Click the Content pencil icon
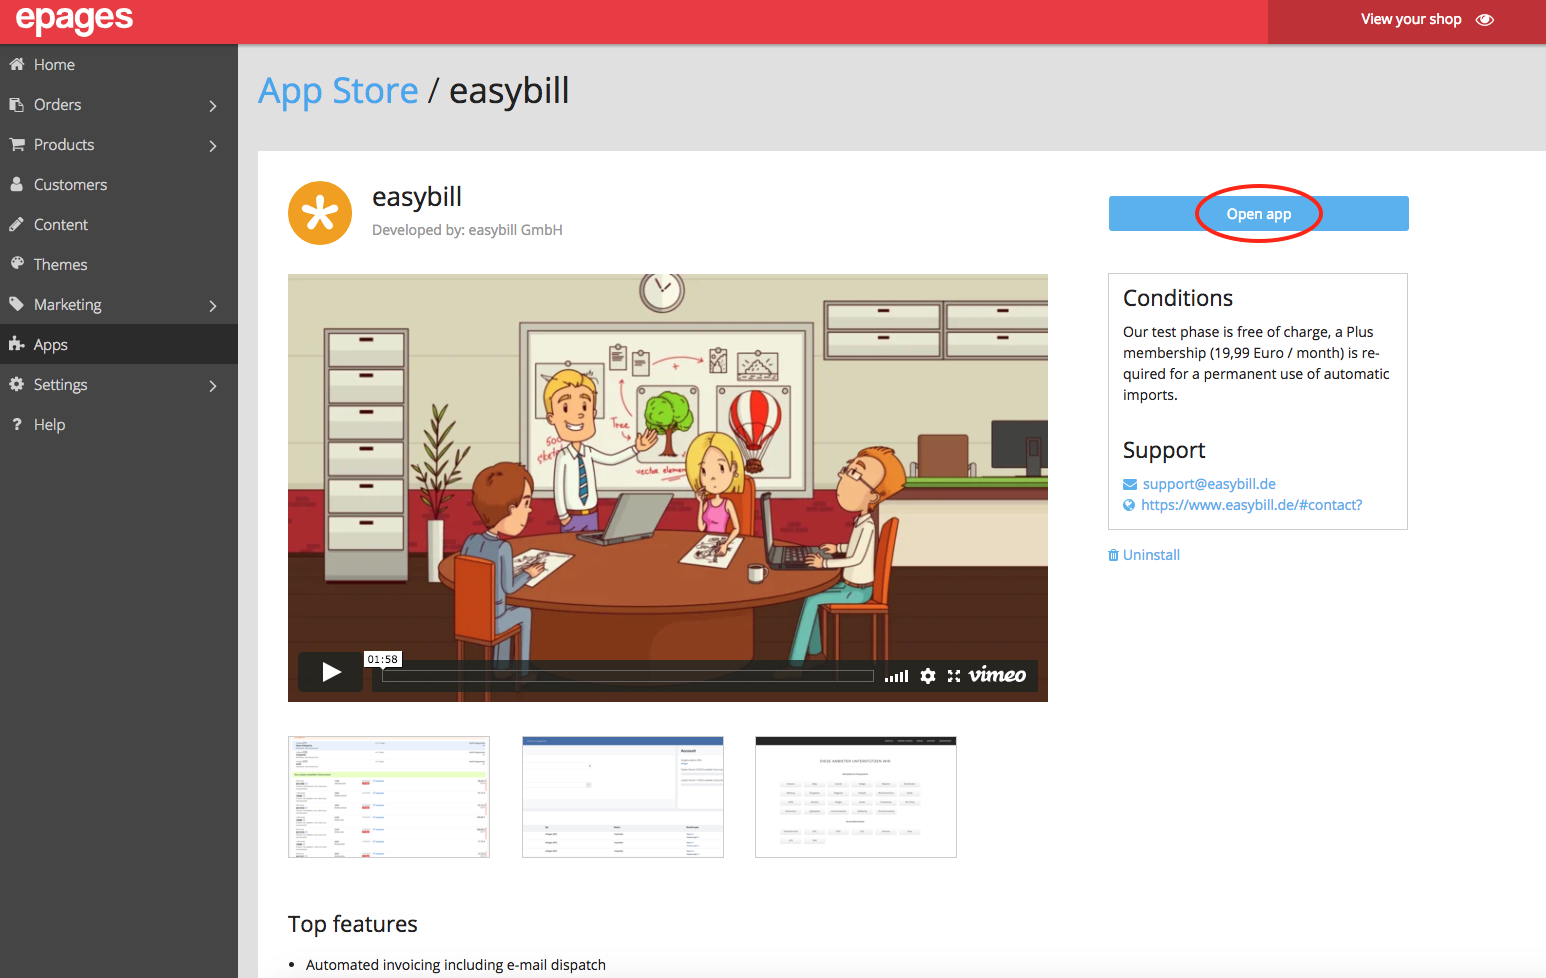The width and height of the screenshot is (1546, 978). pos(16,224)
